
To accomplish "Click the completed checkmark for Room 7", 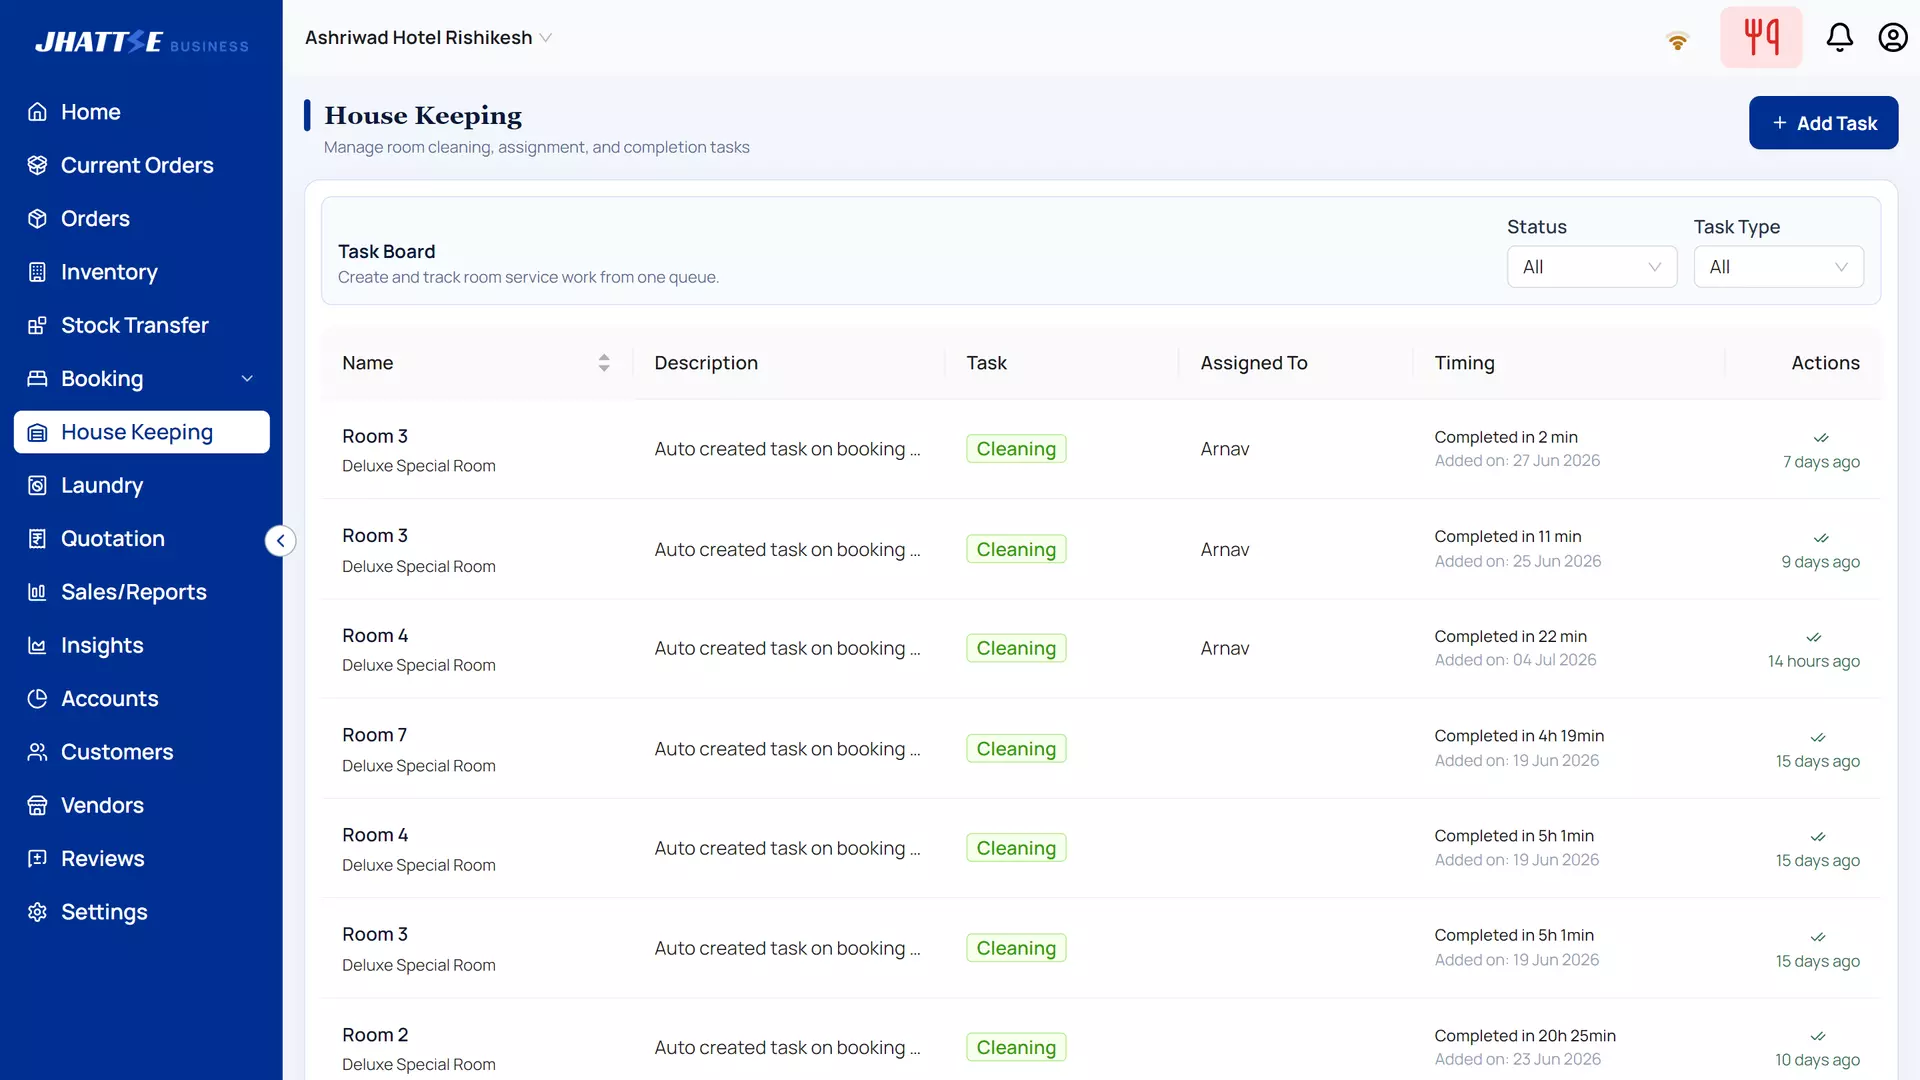I will point(1817,737).
